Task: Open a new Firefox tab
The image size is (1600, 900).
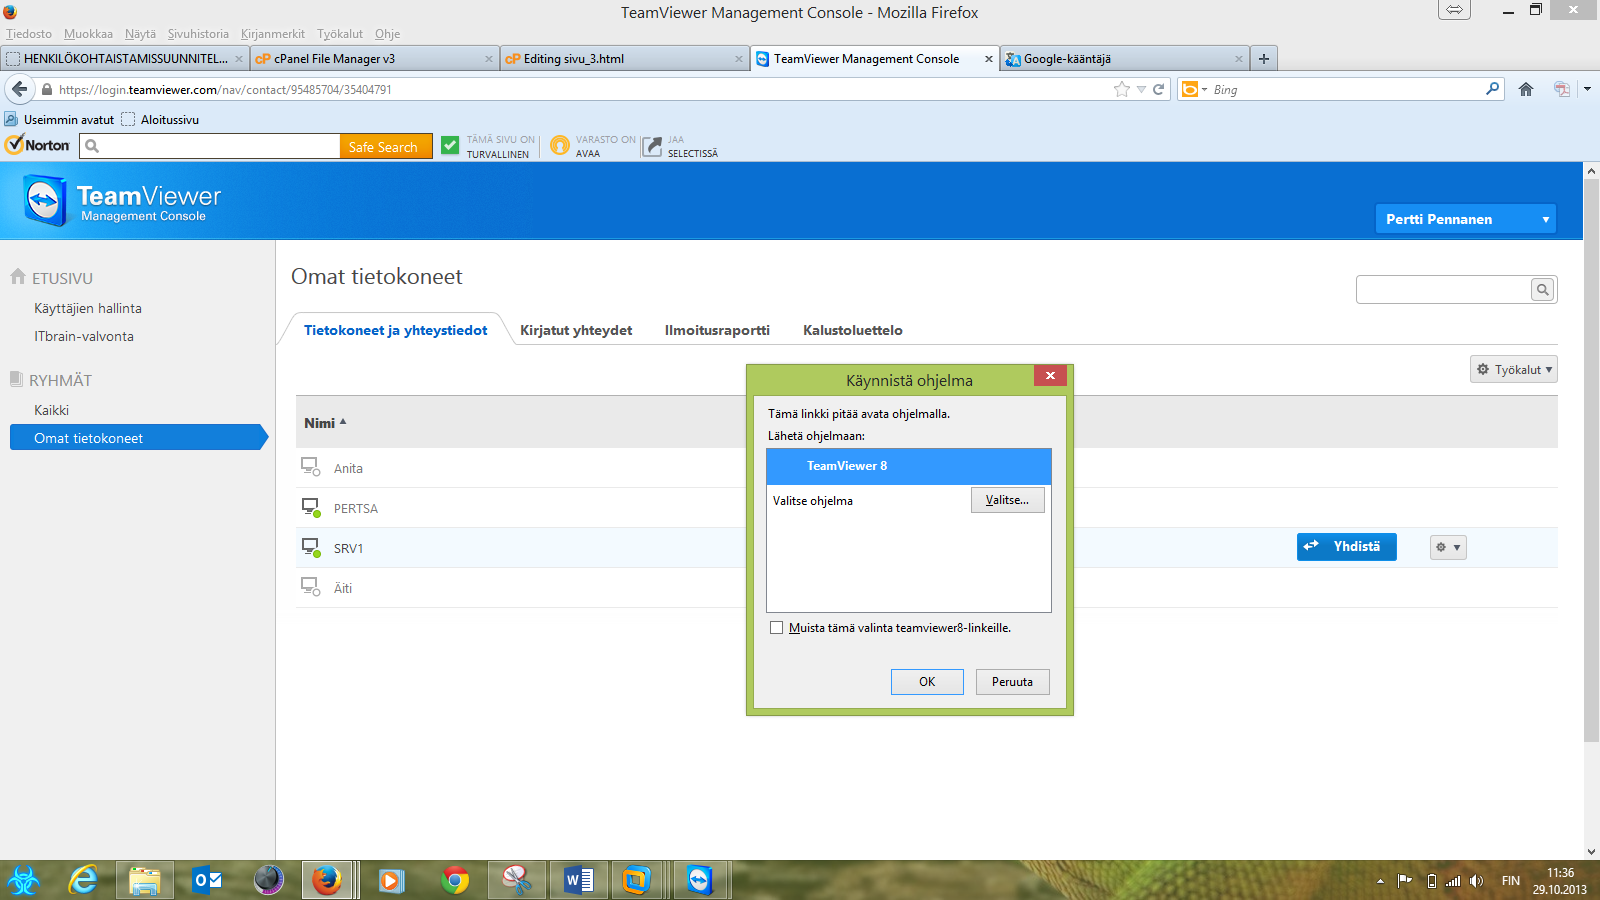Action: tap(1264, 58)
